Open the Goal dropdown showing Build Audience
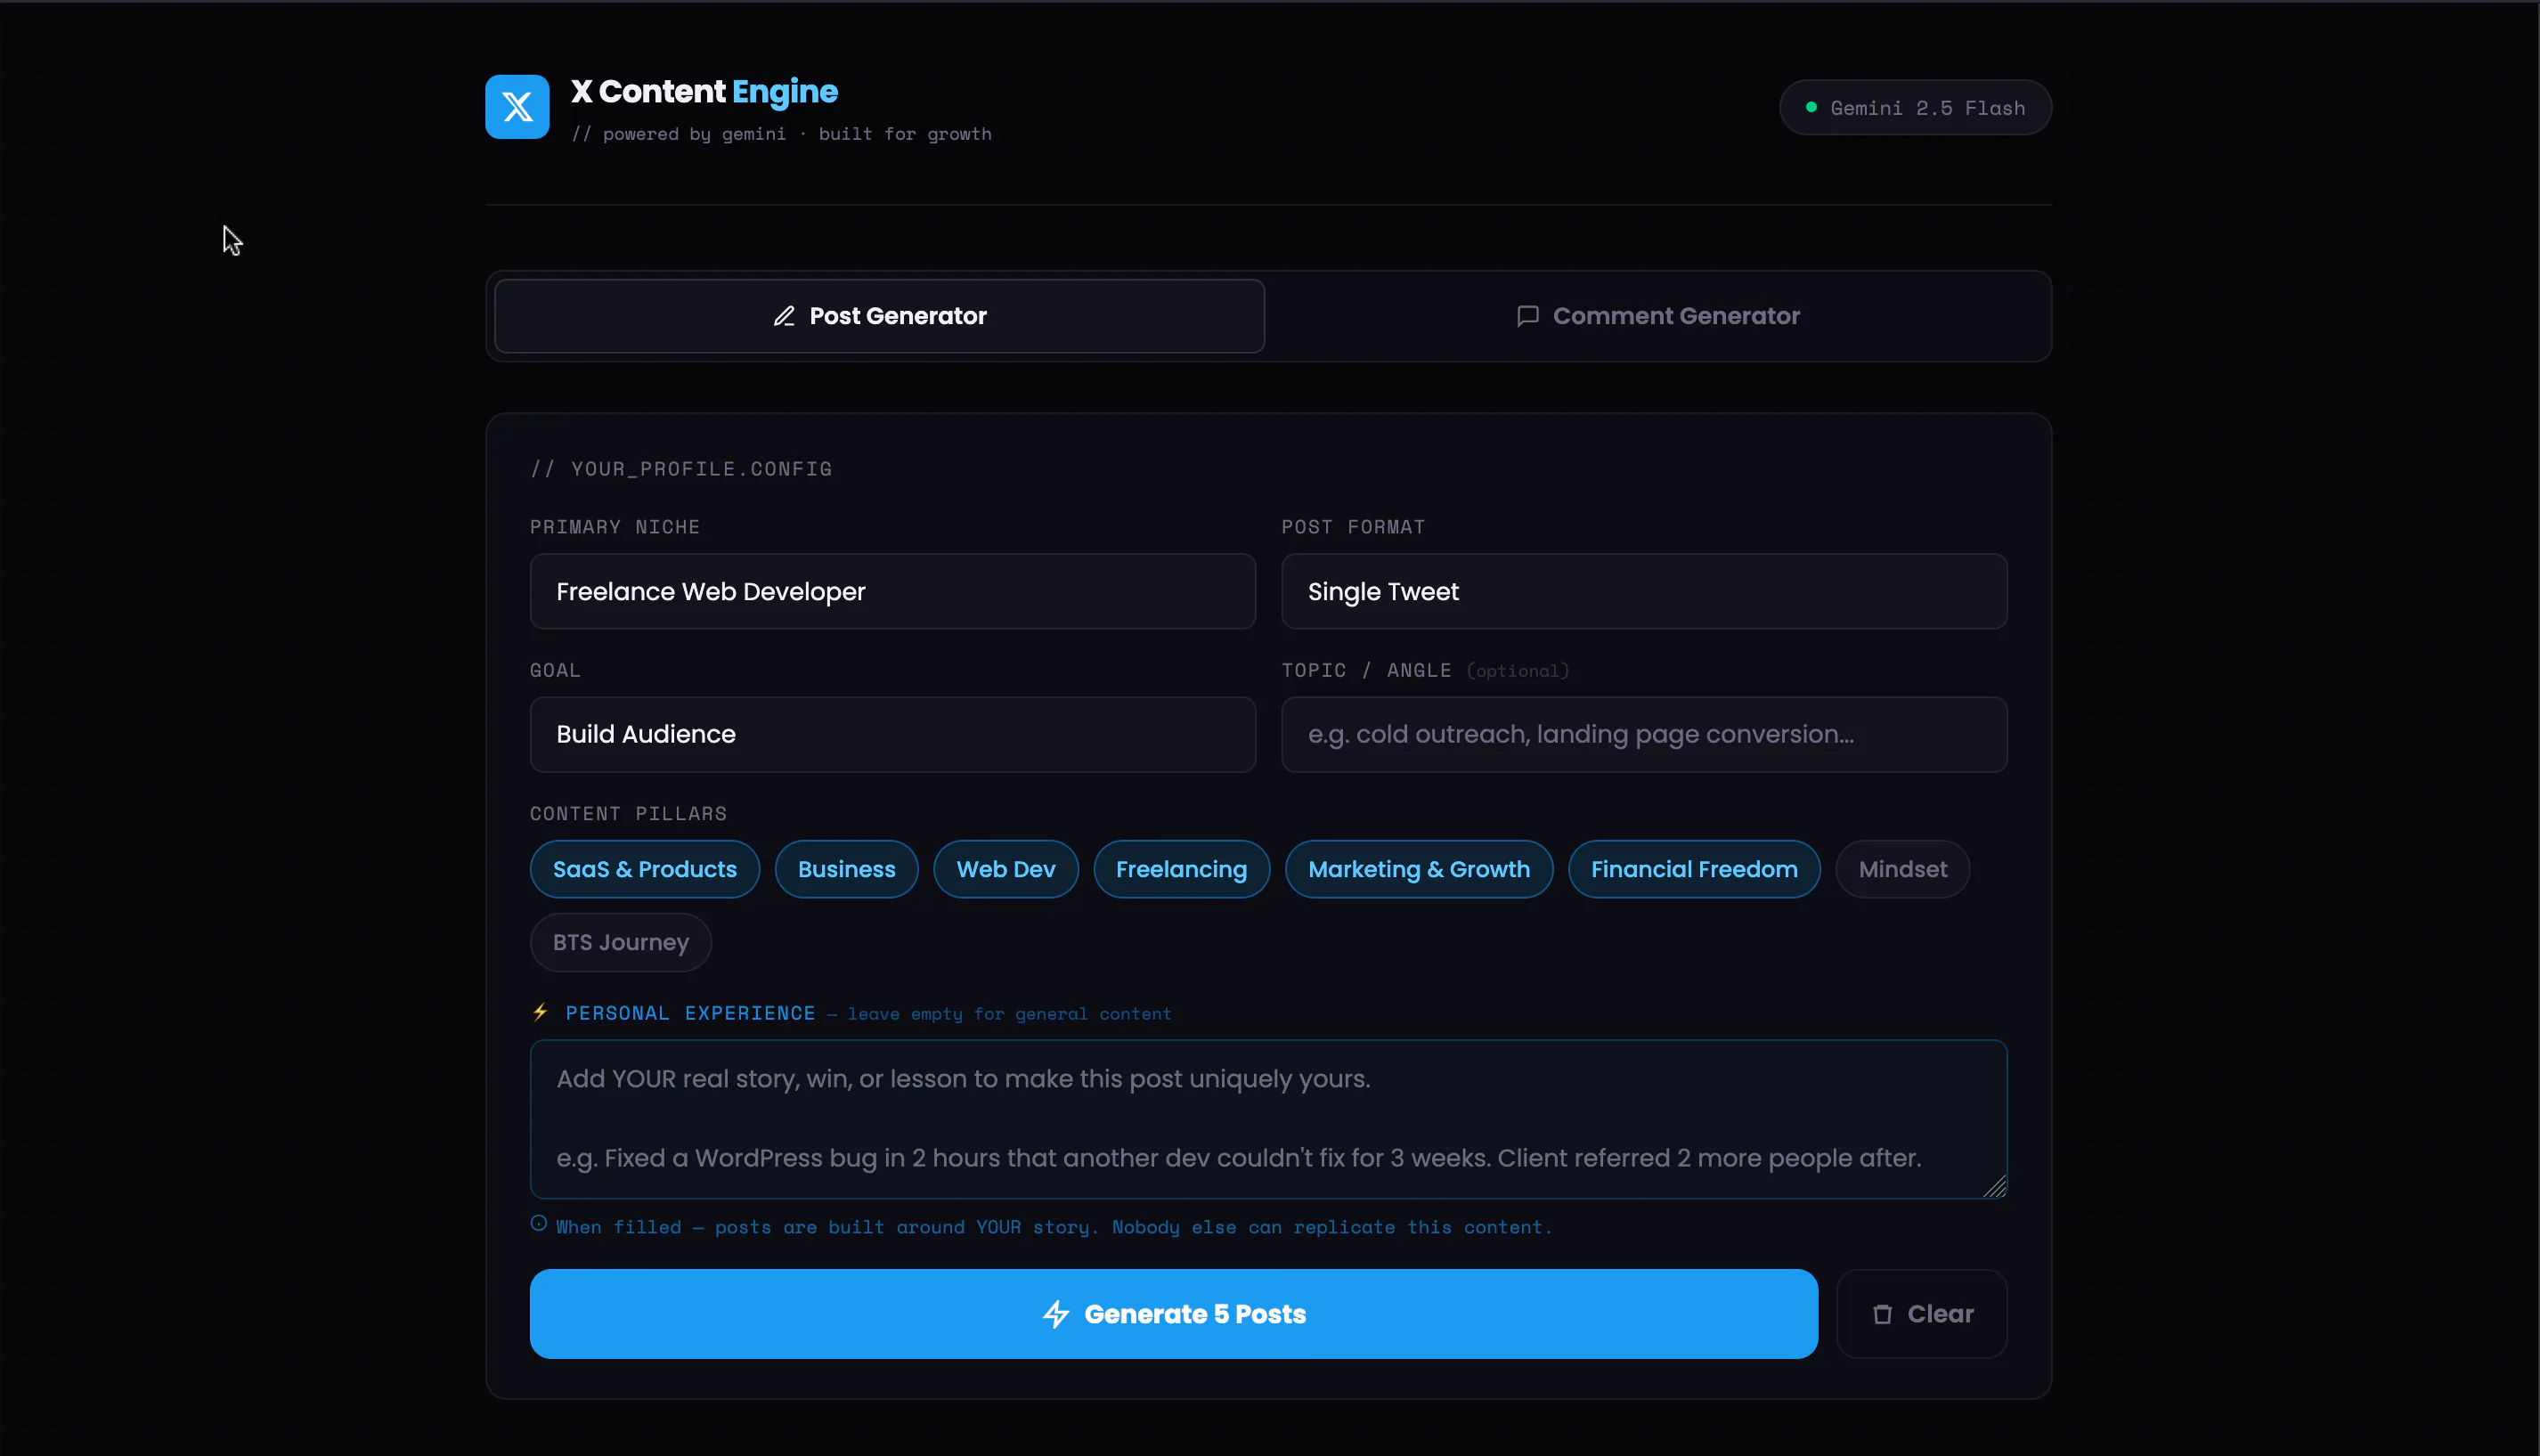The image size is (2540, 1456). [x=892, y=734]
